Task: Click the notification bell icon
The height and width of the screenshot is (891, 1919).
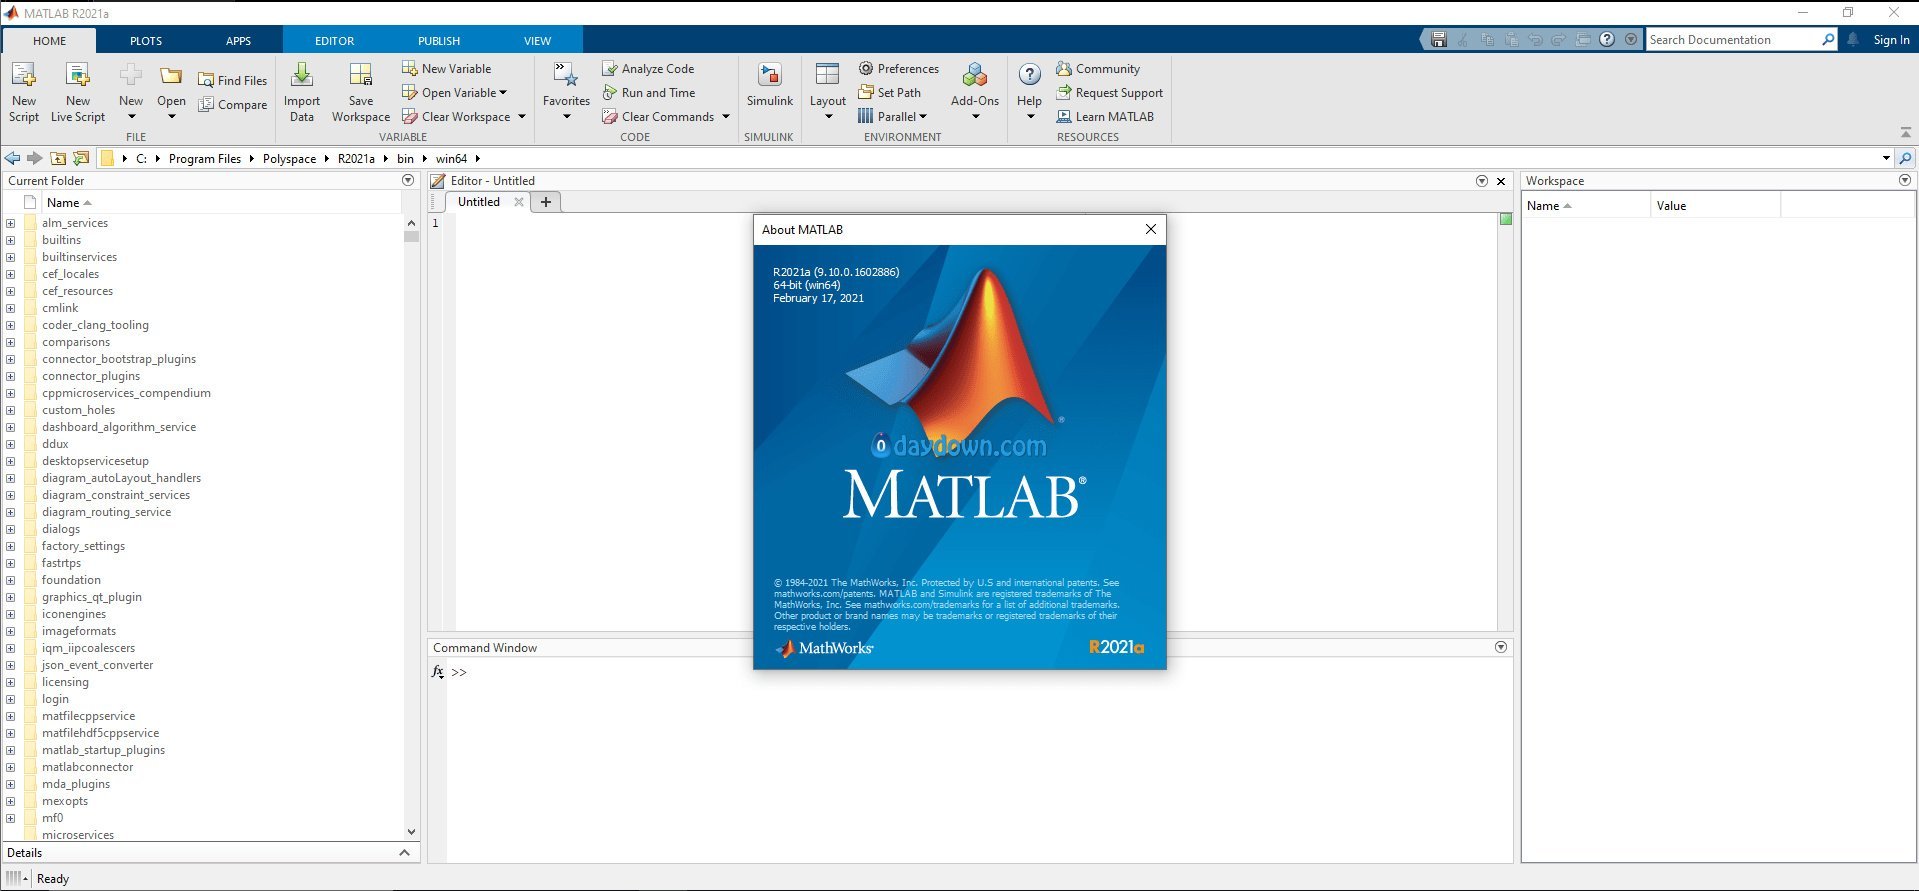Action: 1853,40
